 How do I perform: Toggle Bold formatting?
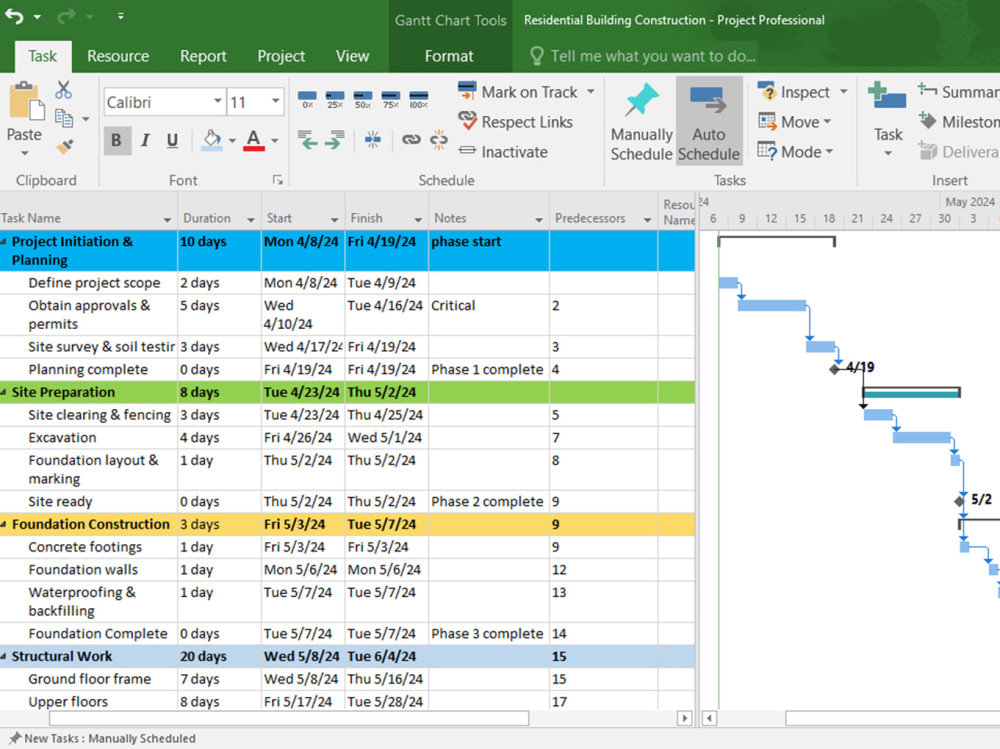click(117, 140)
